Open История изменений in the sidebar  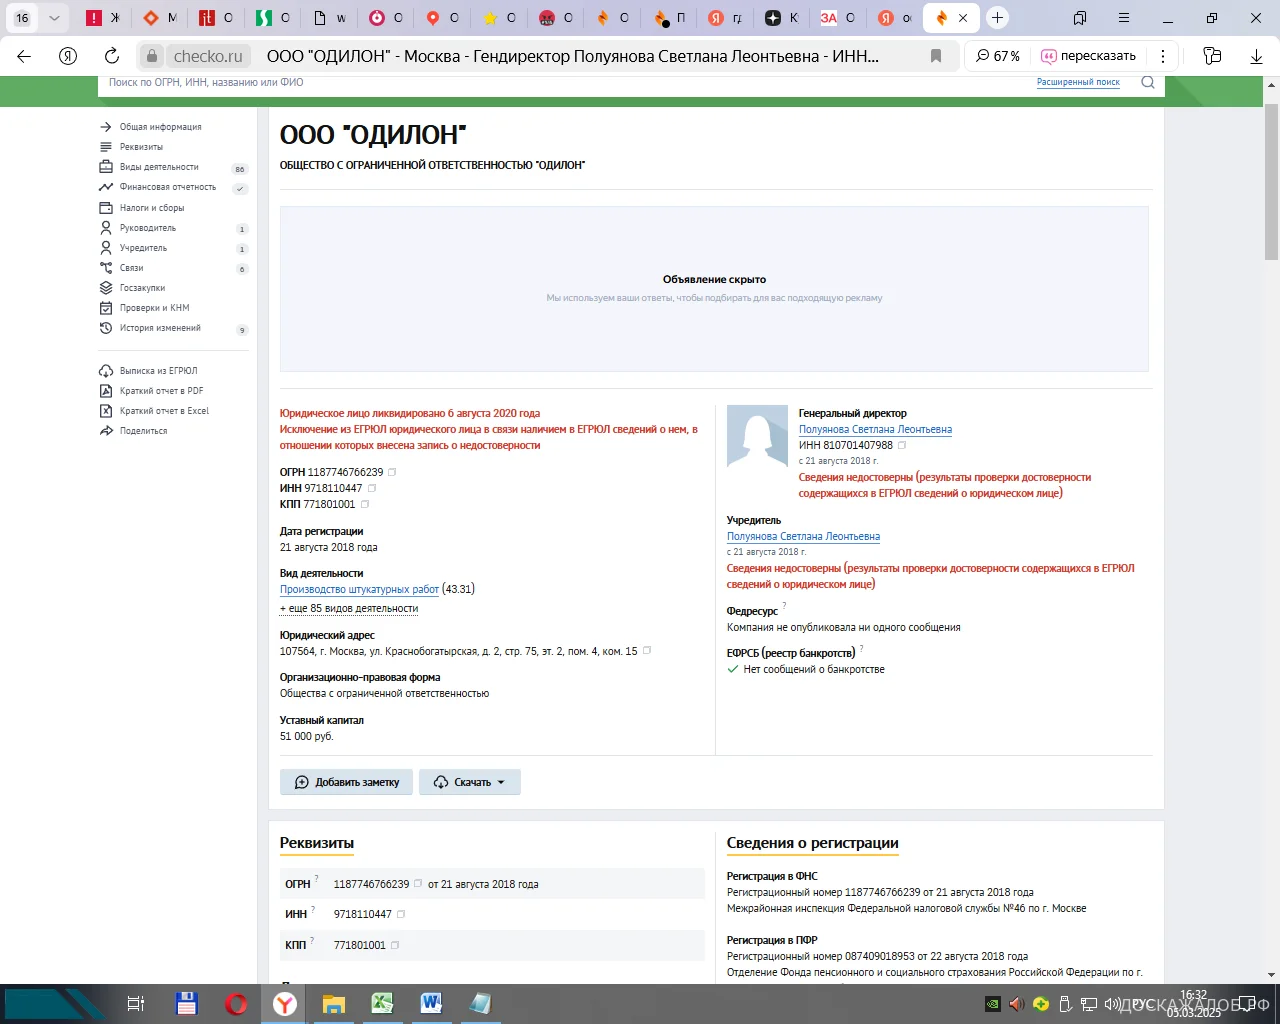click(x=160, y=328)
